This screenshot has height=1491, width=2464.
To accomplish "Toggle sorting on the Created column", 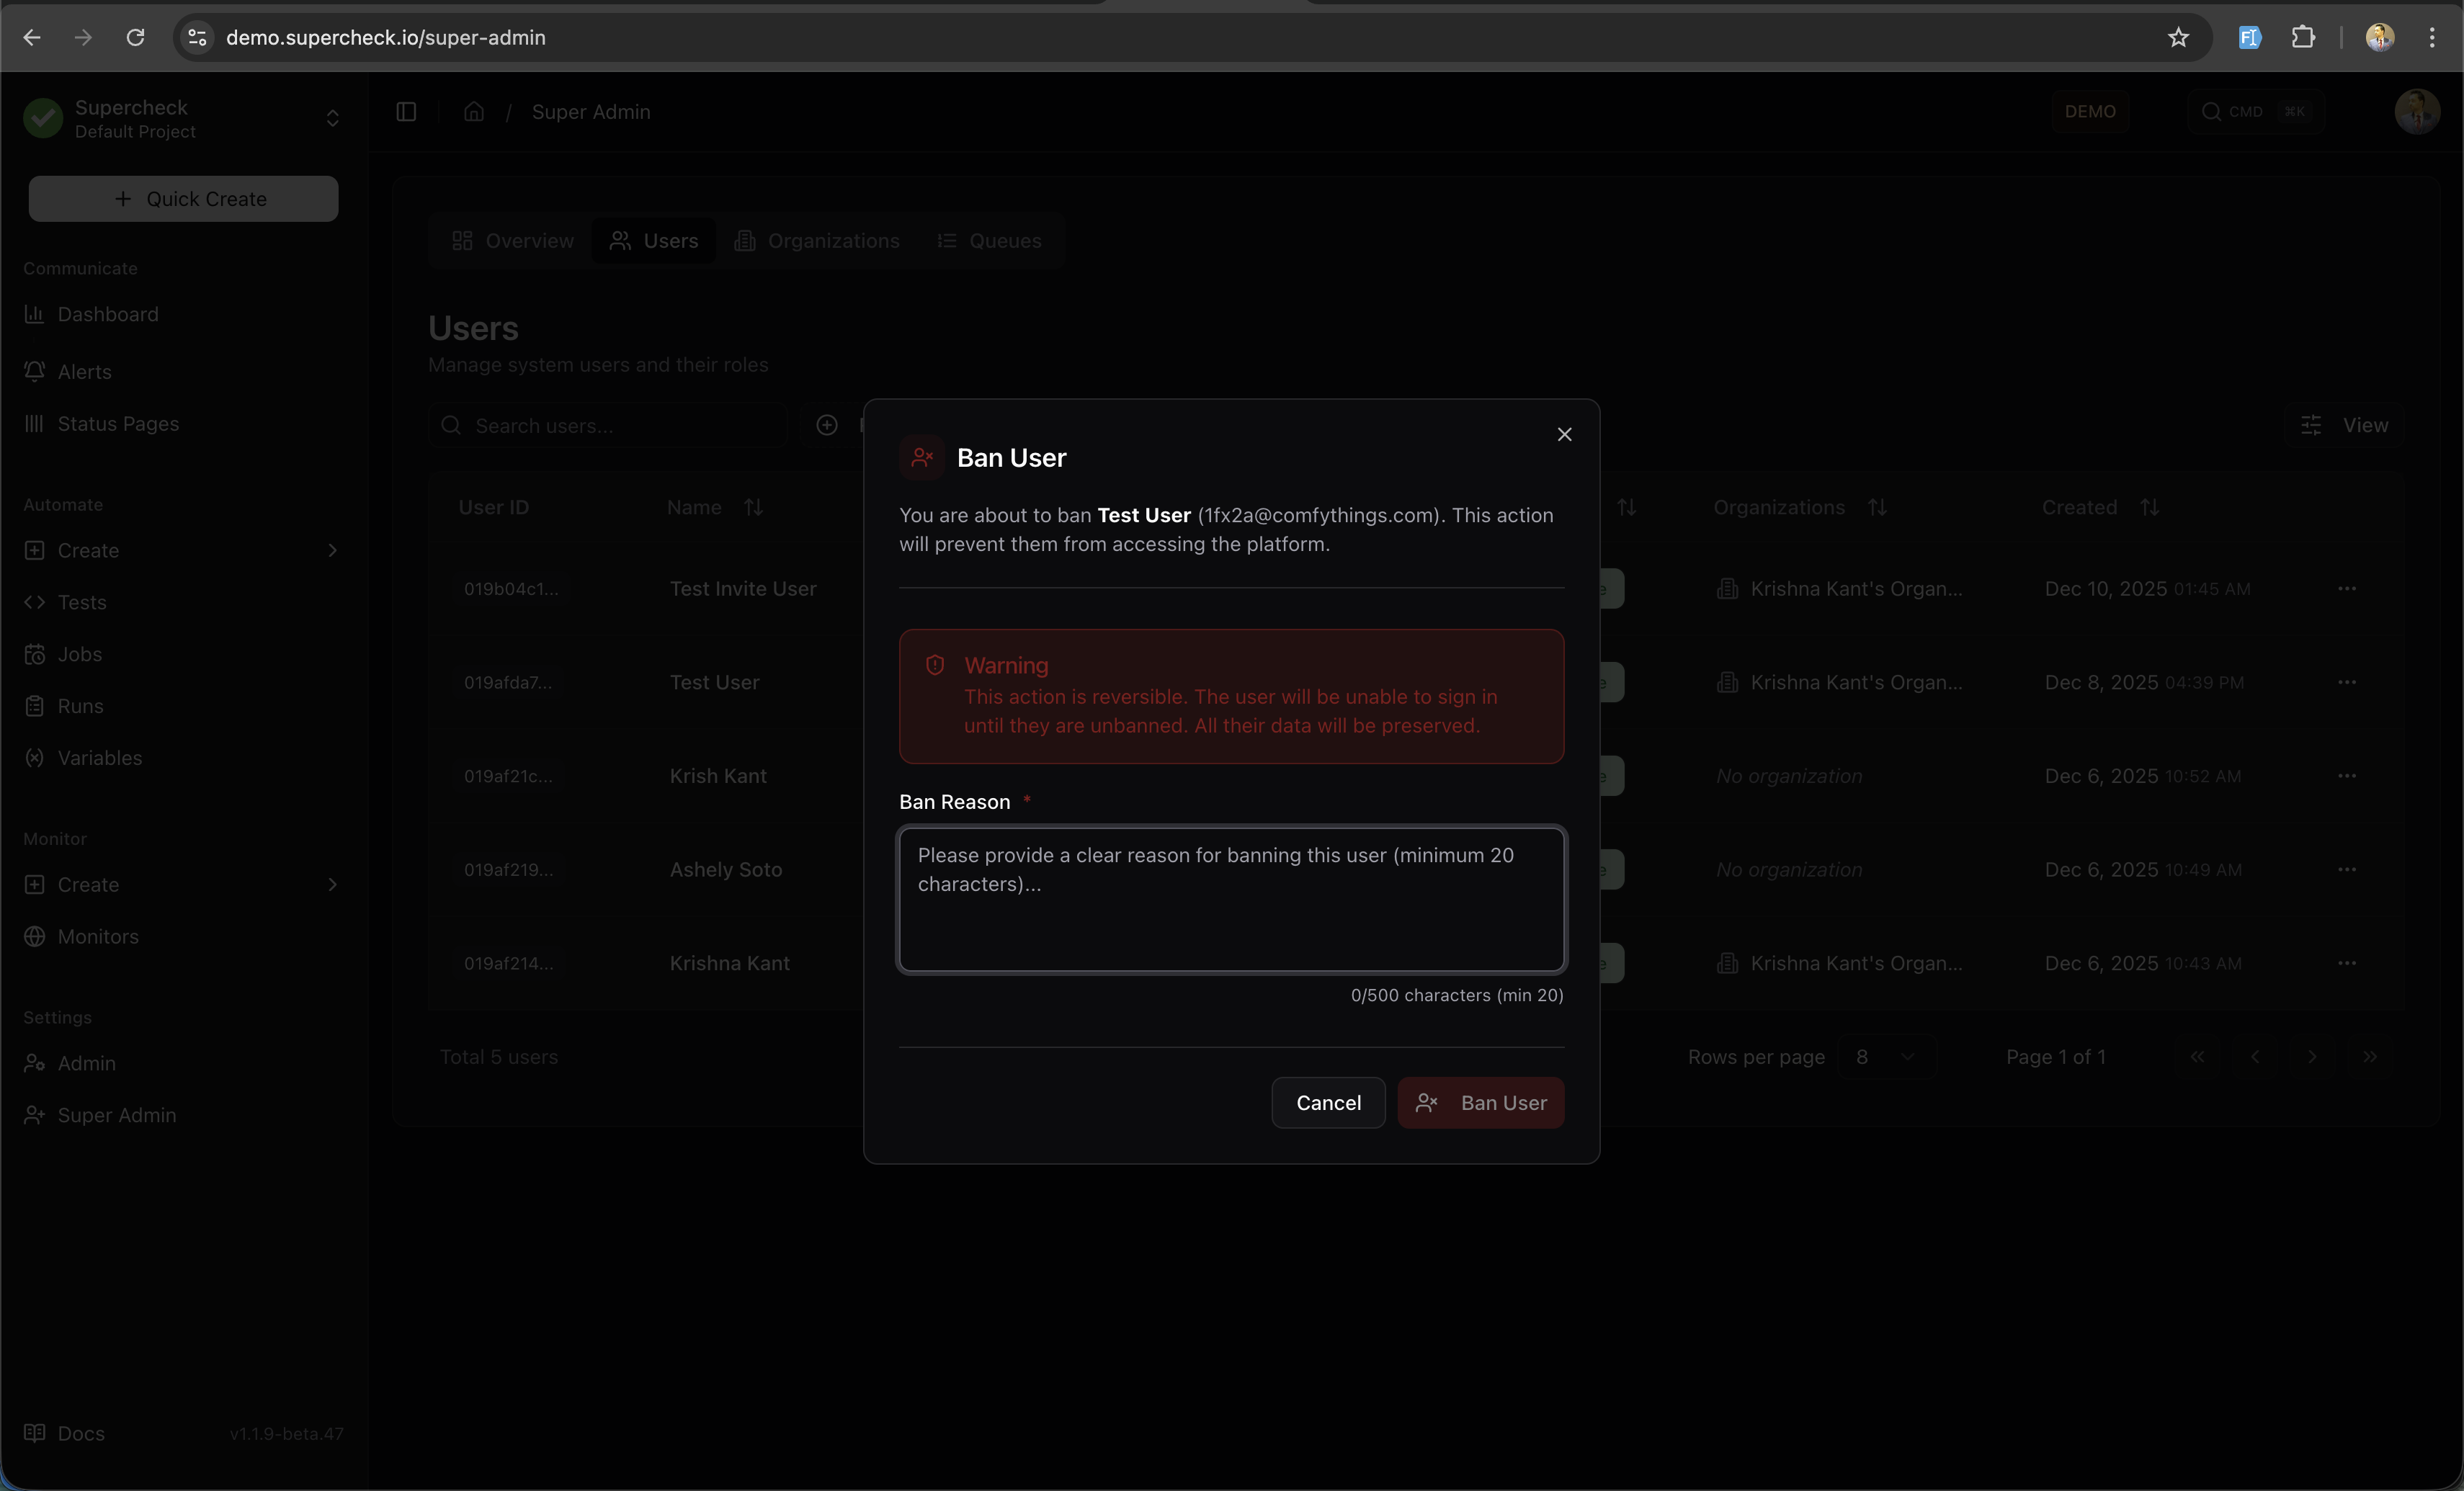I will click(2151, 507).
